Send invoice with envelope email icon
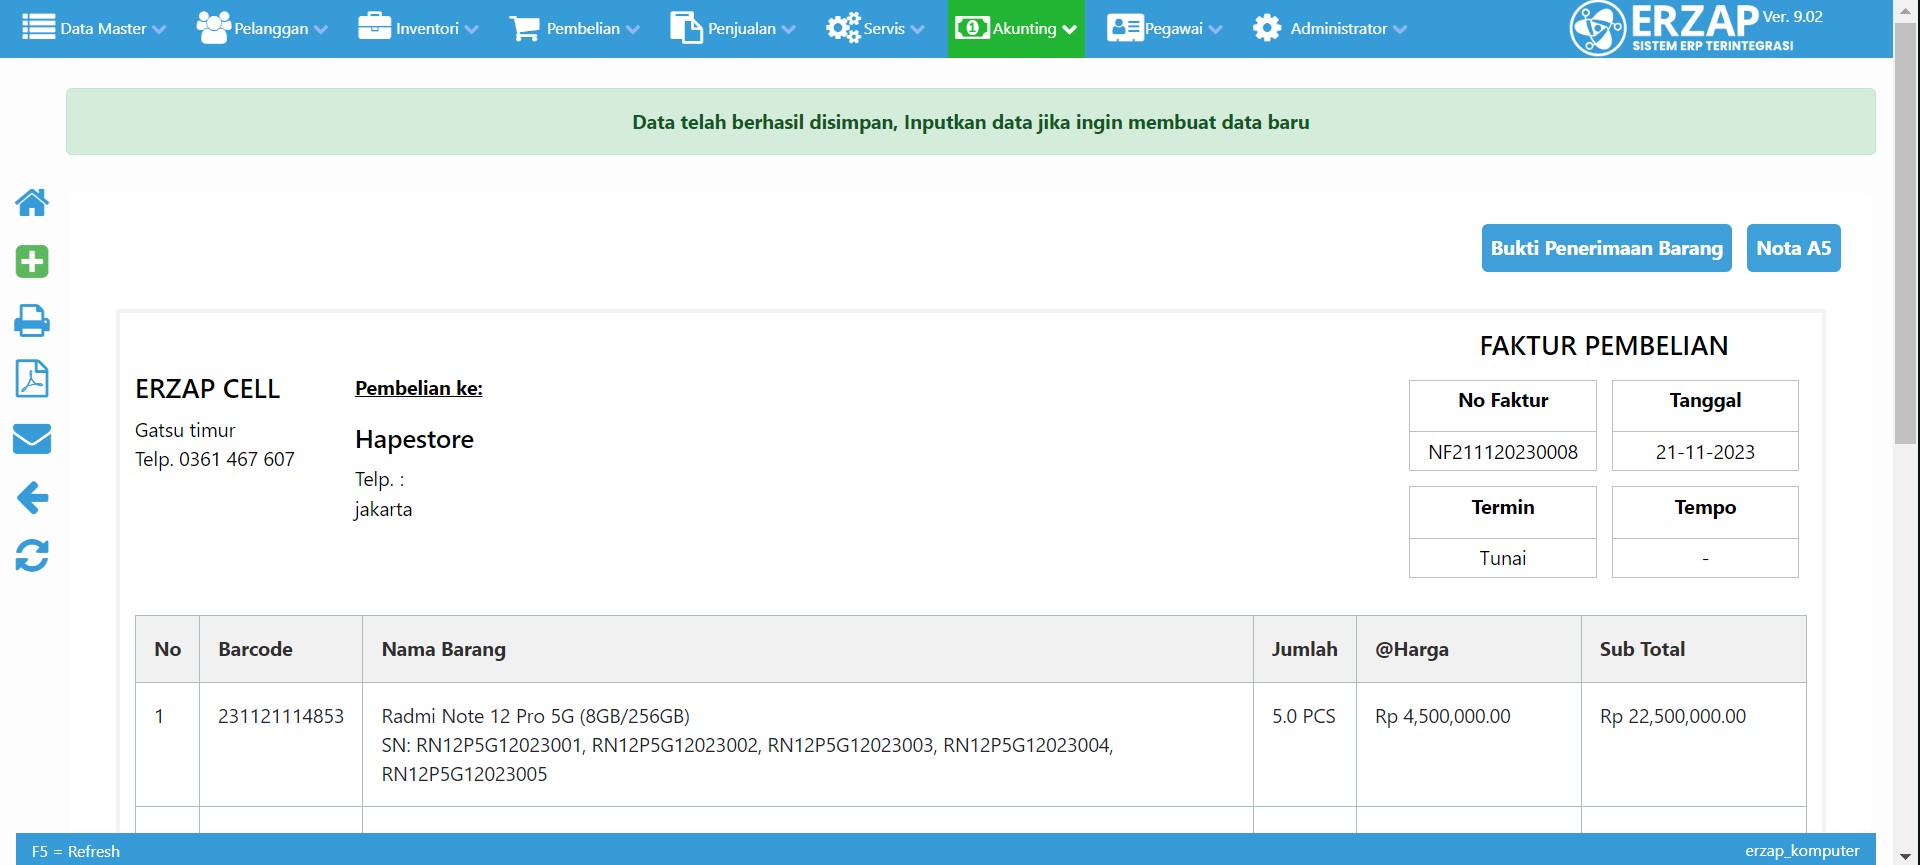Image resolution: width=1920 pixels, height=865 pixels. [x=32, y=438]
